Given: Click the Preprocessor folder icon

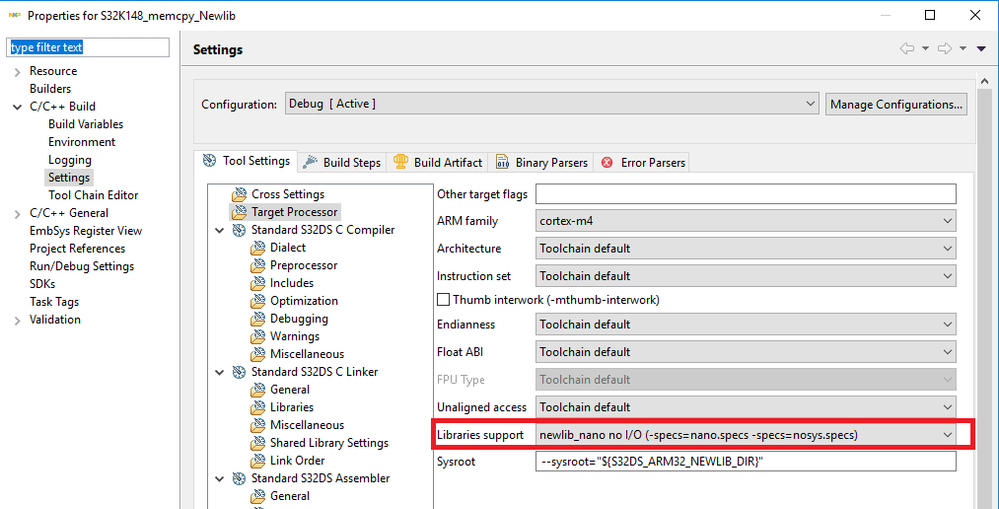Looking at the screenshot, I should pos(257,265).
